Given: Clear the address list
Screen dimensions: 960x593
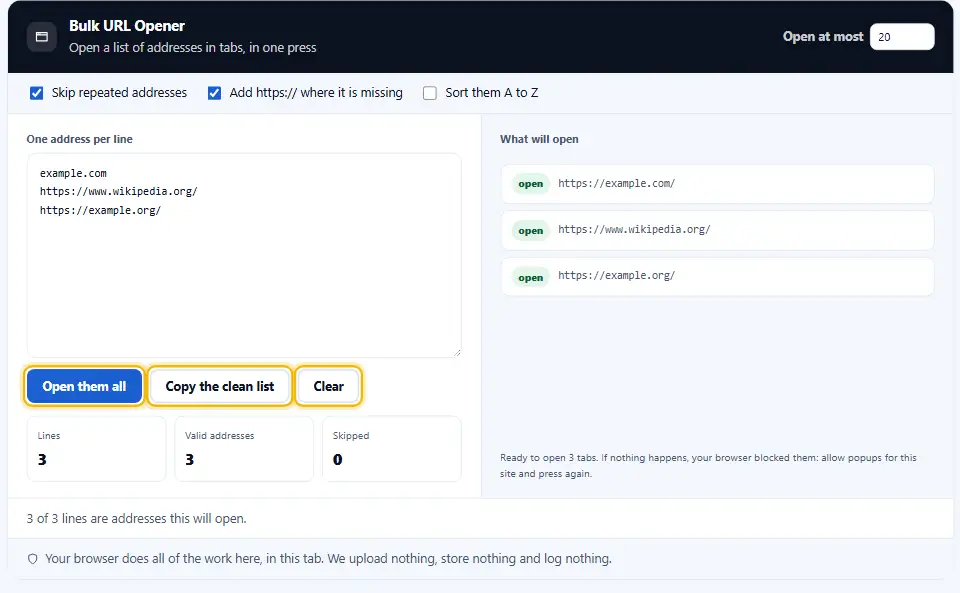Looking at the screenshot, I should click(329, 386).
